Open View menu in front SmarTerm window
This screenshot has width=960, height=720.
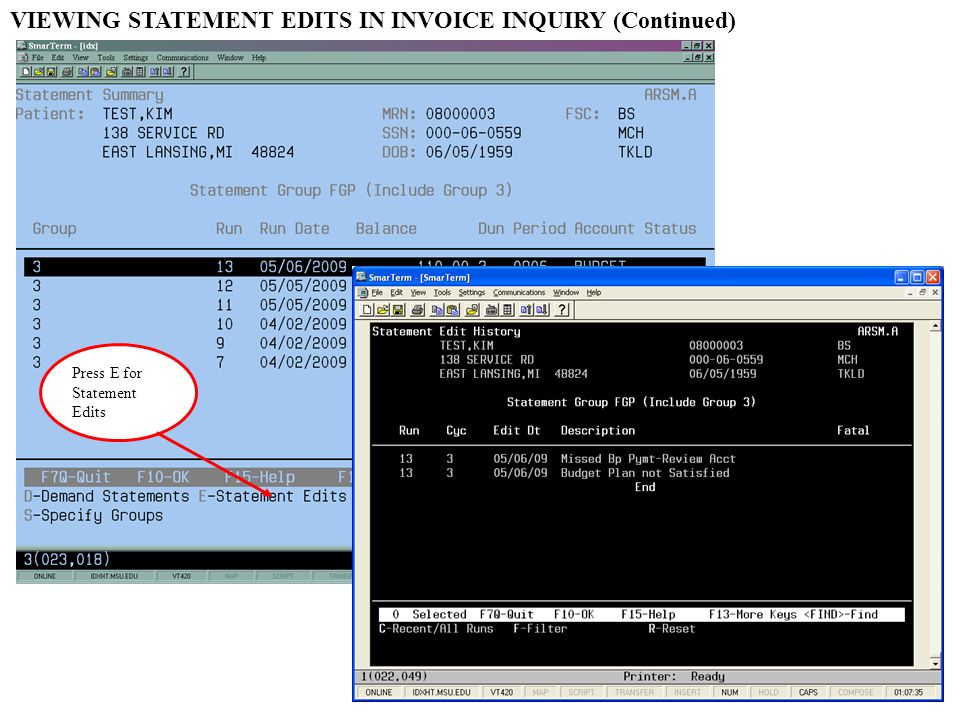(418, 293)
